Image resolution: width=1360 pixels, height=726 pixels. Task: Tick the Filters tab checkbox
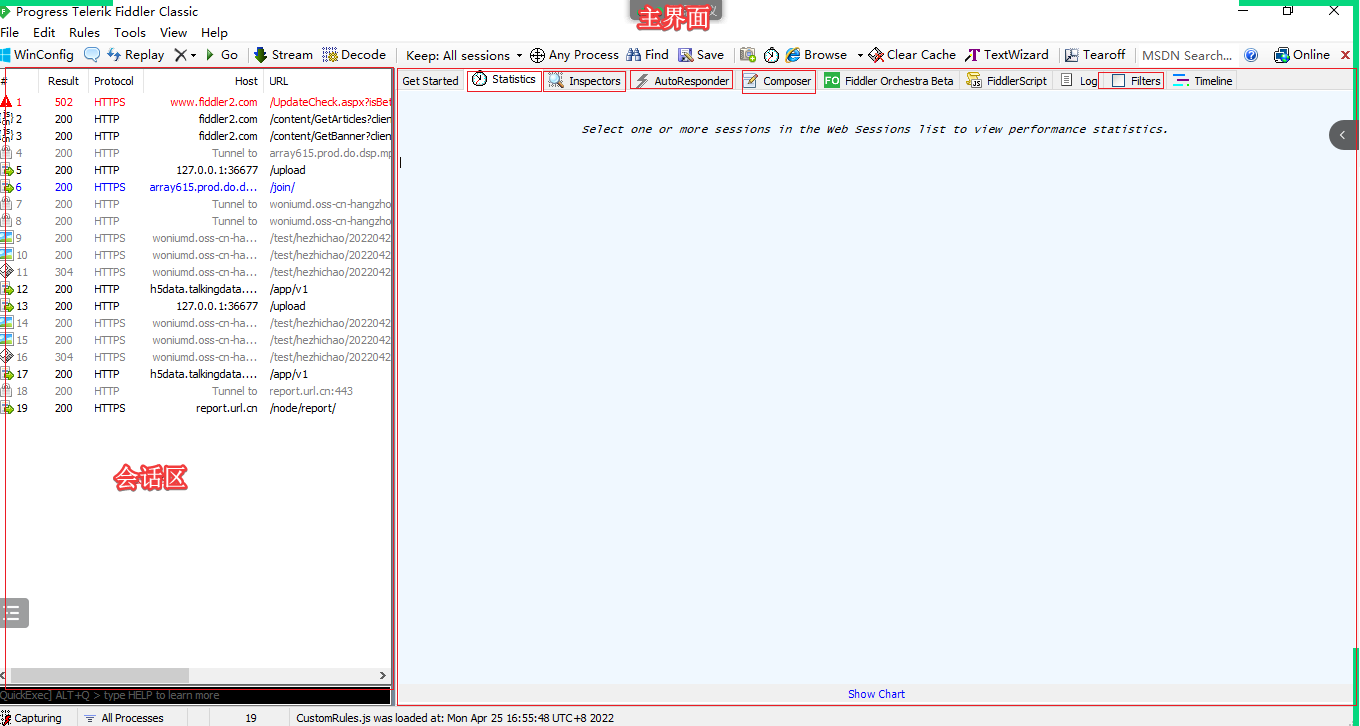point(1119,81)
